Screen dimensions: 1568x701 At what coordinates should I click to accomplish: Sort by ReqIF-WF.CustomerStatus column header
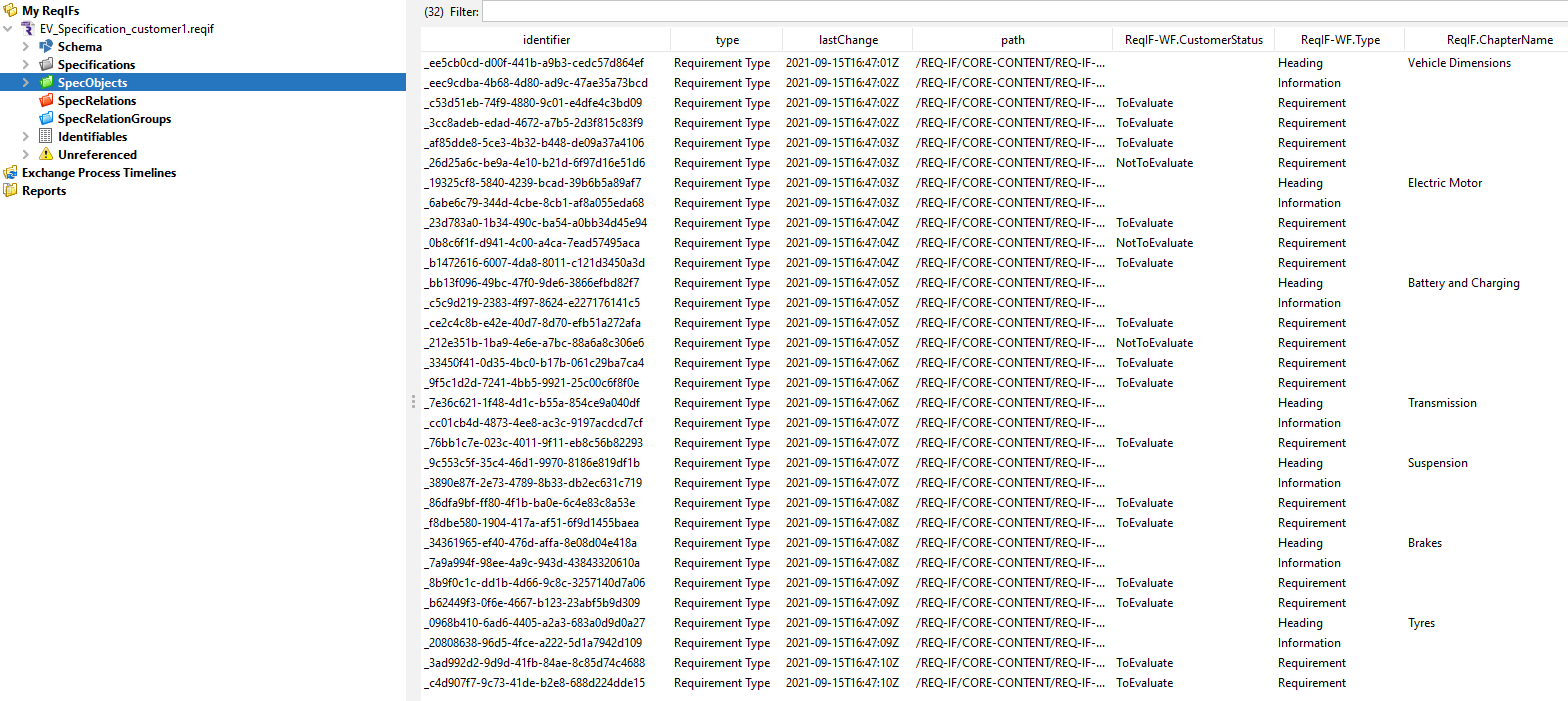[x=1193, y=40]
